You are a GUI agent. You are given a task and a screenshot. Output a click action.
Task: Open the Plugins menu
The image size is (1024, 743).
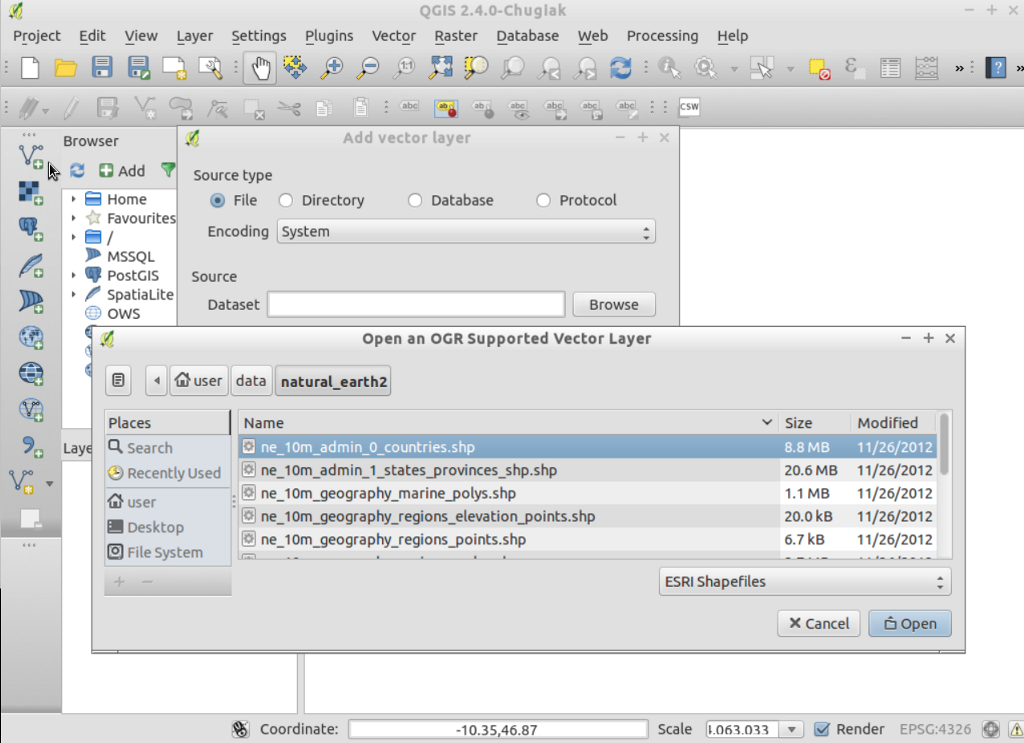(329, 36)
